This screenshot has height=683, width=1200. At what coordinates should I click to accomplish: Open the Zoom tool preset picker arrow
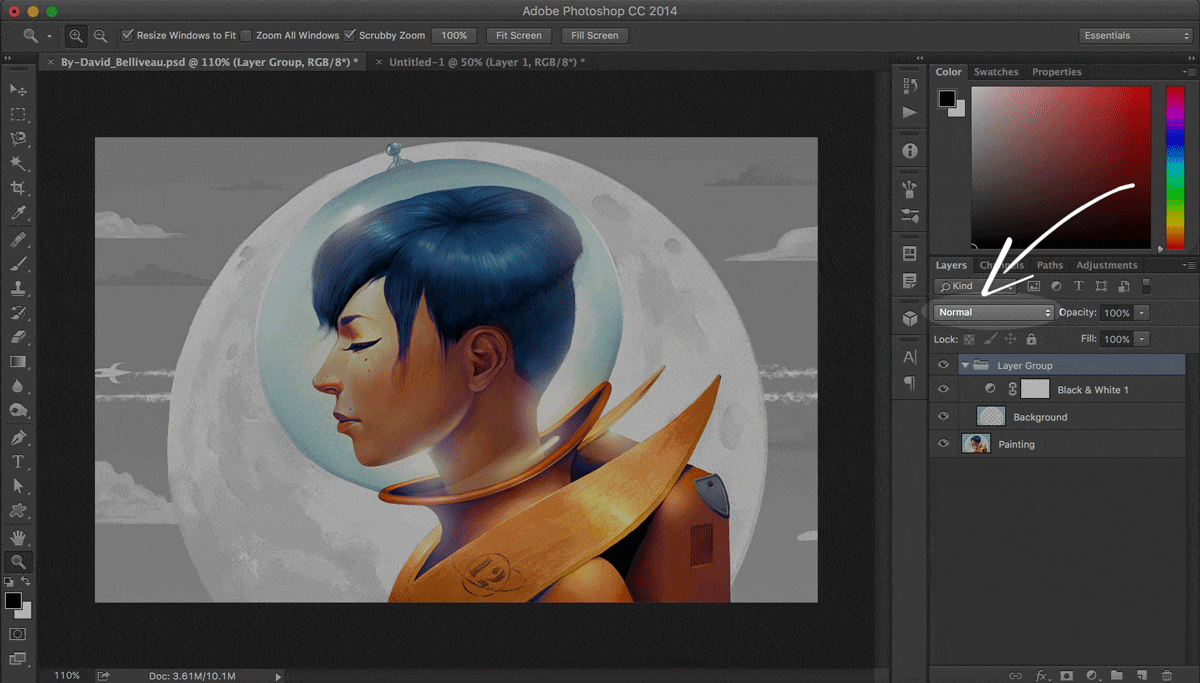click(x=49, y=36)
